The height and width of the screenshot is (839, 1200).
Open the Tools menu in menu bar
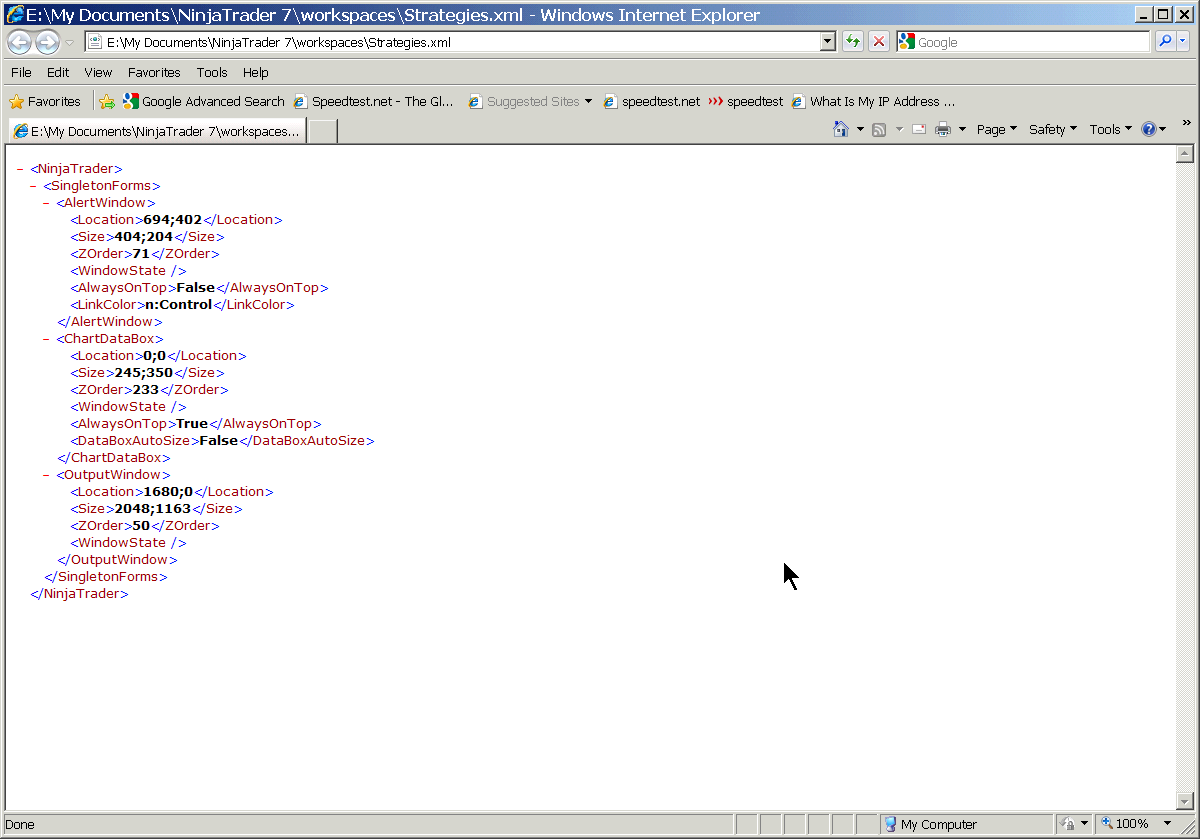click(x=212, y=72)
